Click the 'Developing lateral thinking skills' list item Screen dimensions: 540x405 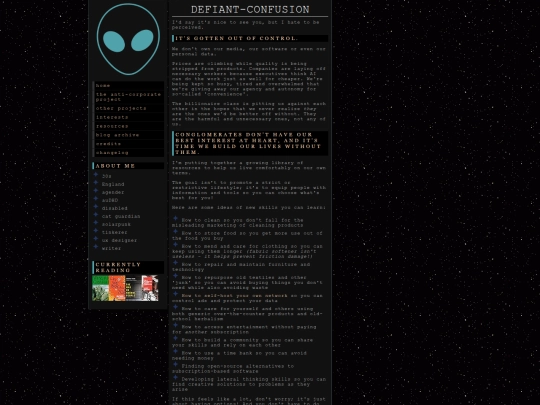(x=249, y=384)
